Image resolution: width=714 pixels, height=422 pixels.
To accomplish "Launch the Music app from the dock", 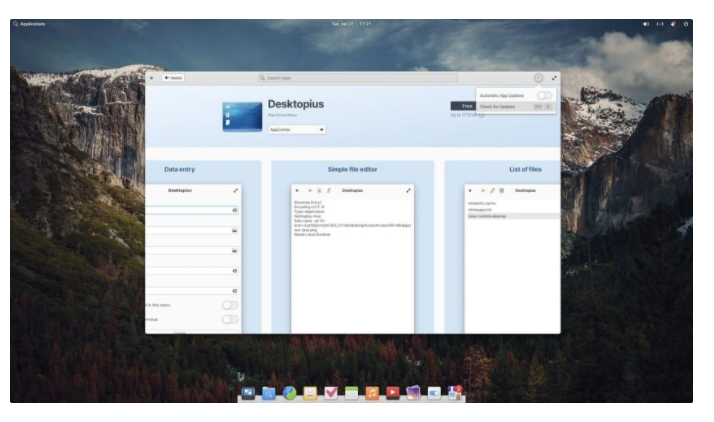I will click(372, 393).
